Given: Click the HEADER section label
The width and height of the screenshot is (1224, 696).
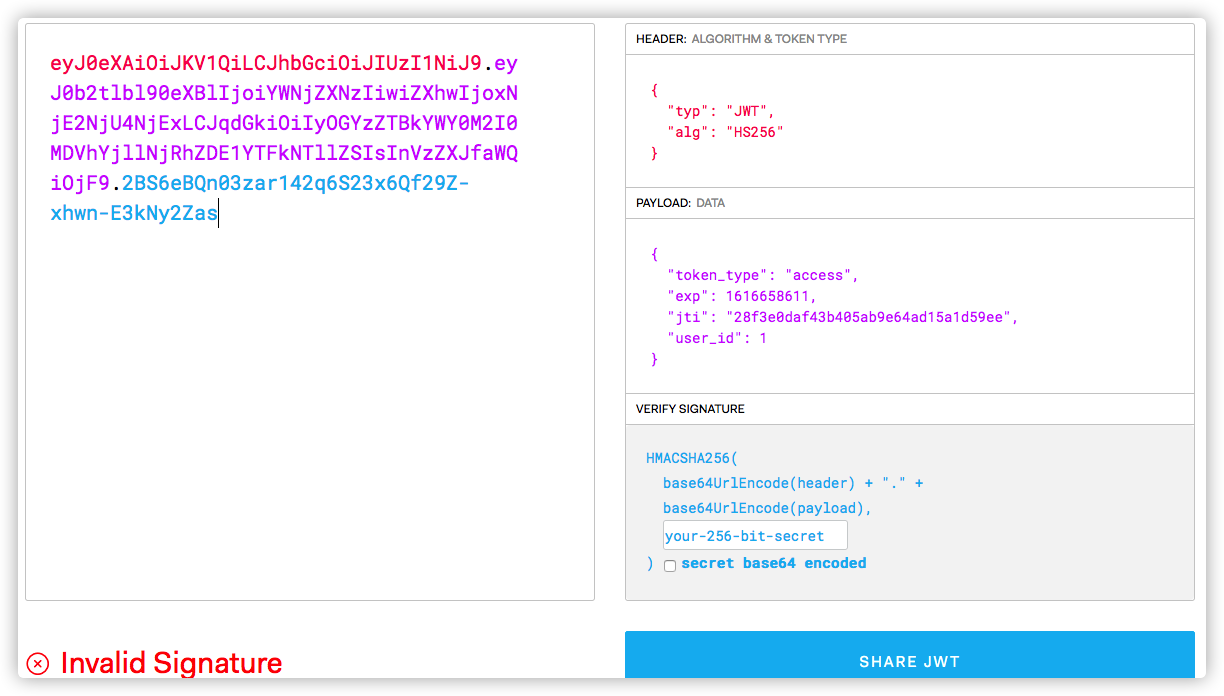Looking at the screenshot, I should [661, 39].
